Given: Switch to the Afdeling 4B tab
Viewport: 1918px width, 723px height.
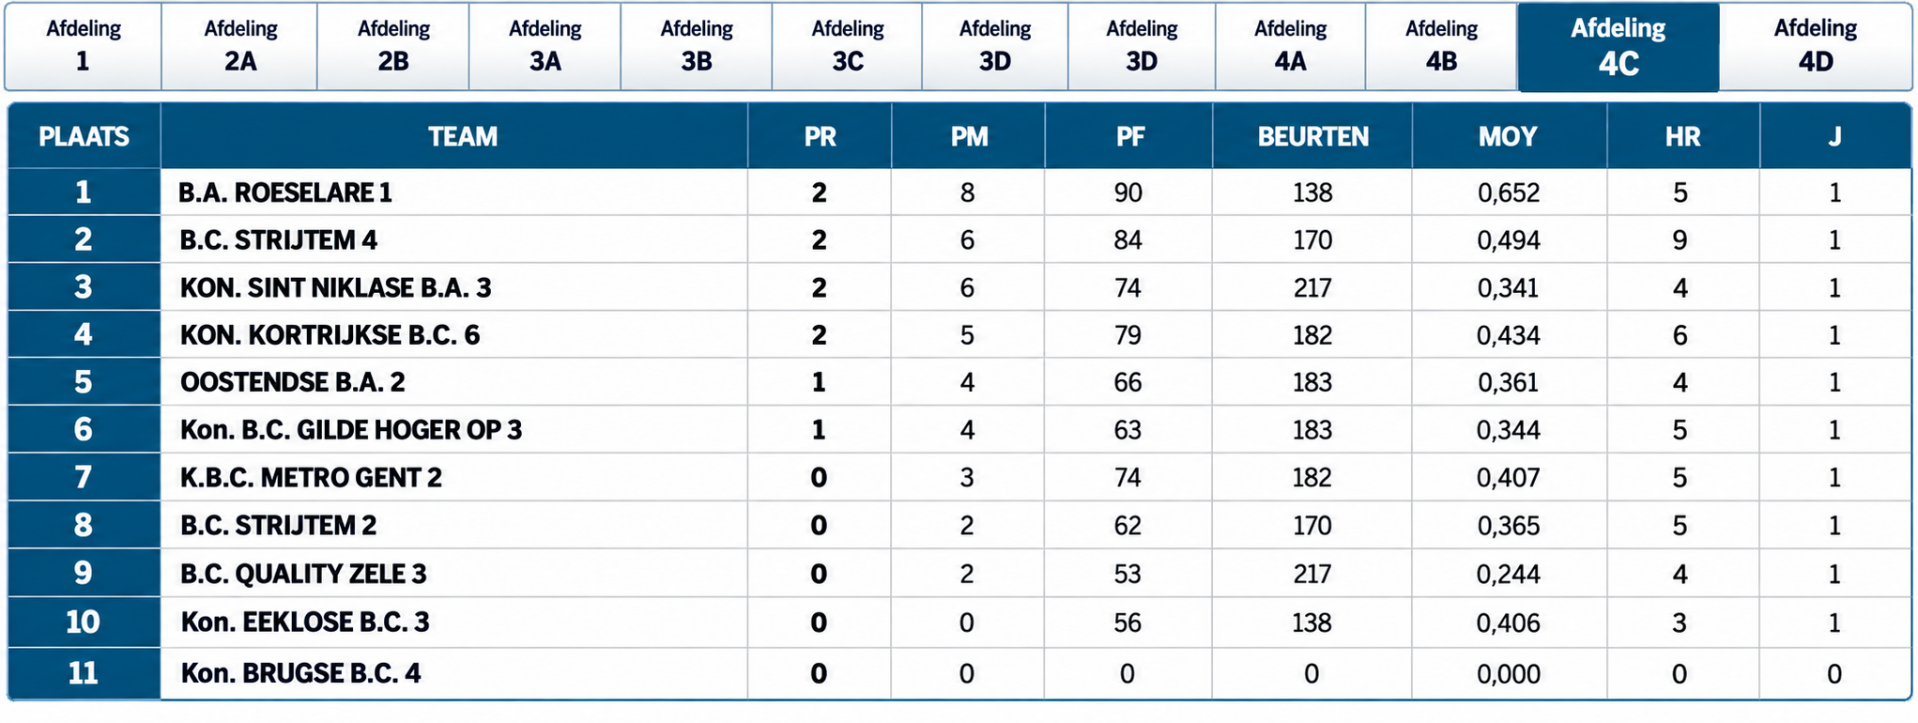Looking at the screenshot, I should pyautogui.click(x=1441, y=46).
